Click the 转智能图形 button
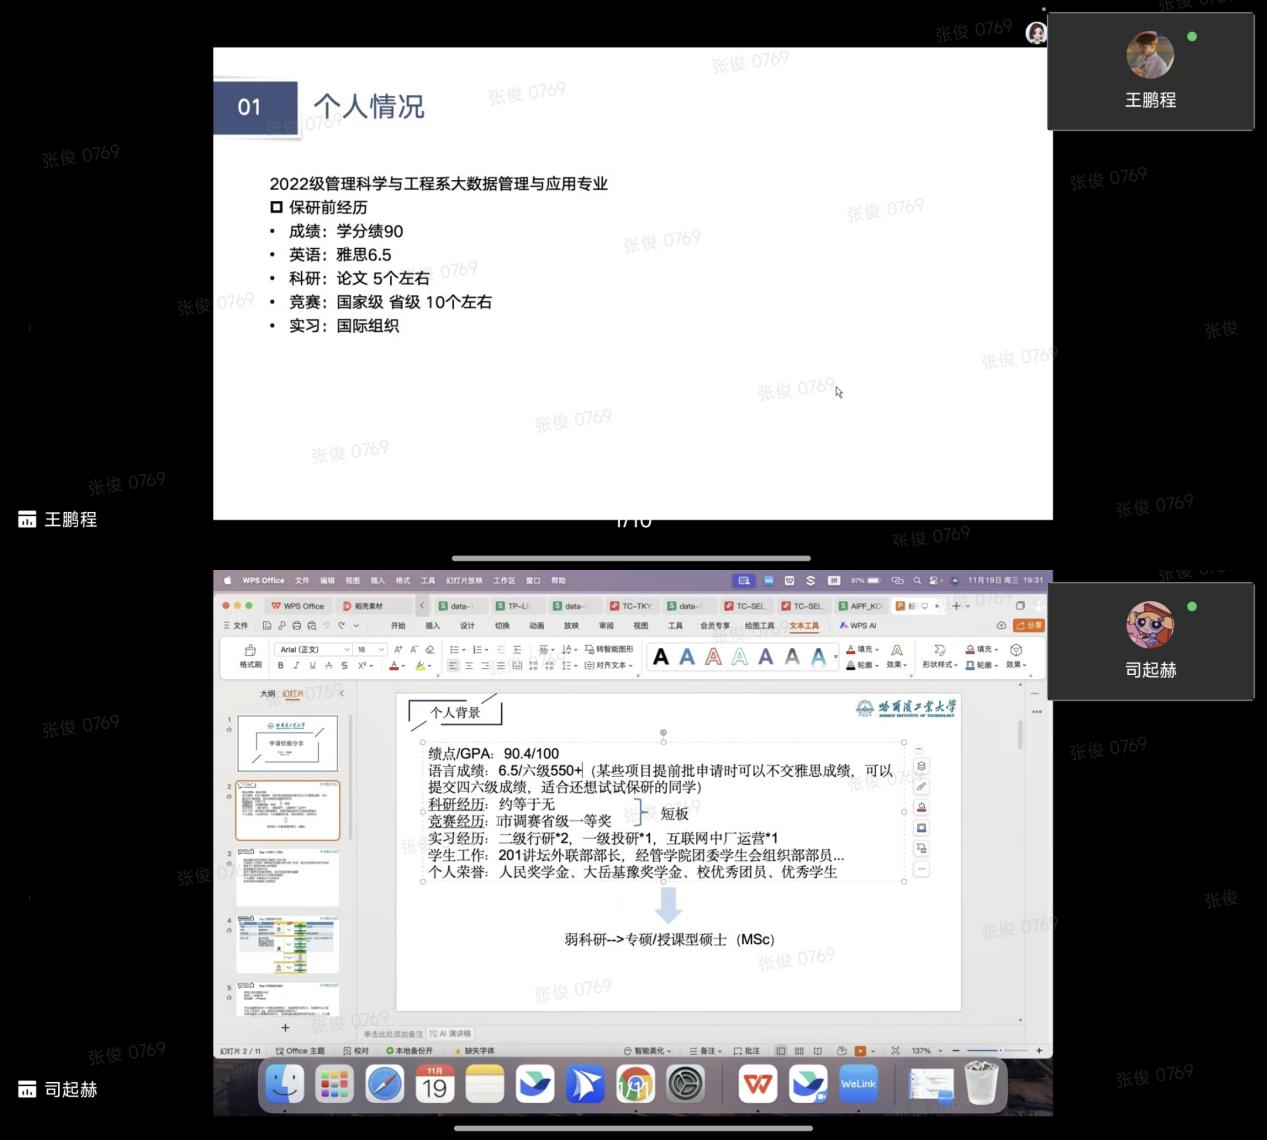The image size is (1267, 1140). coord(609,650)
